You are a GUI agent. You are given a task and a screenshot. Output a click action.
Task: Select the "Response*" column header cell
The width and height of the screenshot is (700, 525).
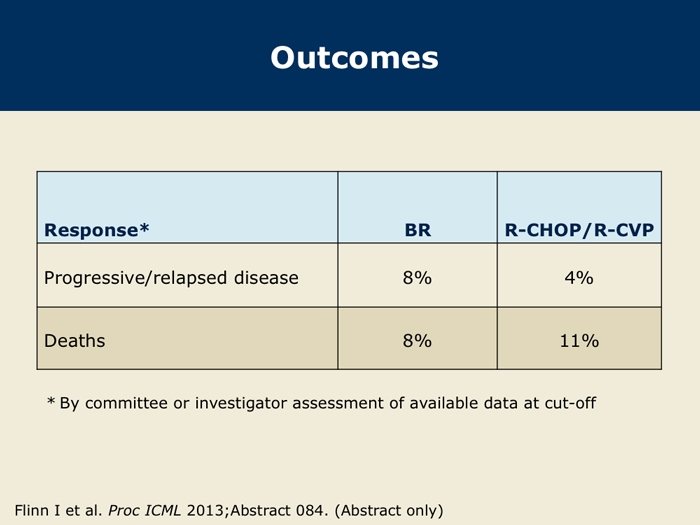click(x=96, y=230)
